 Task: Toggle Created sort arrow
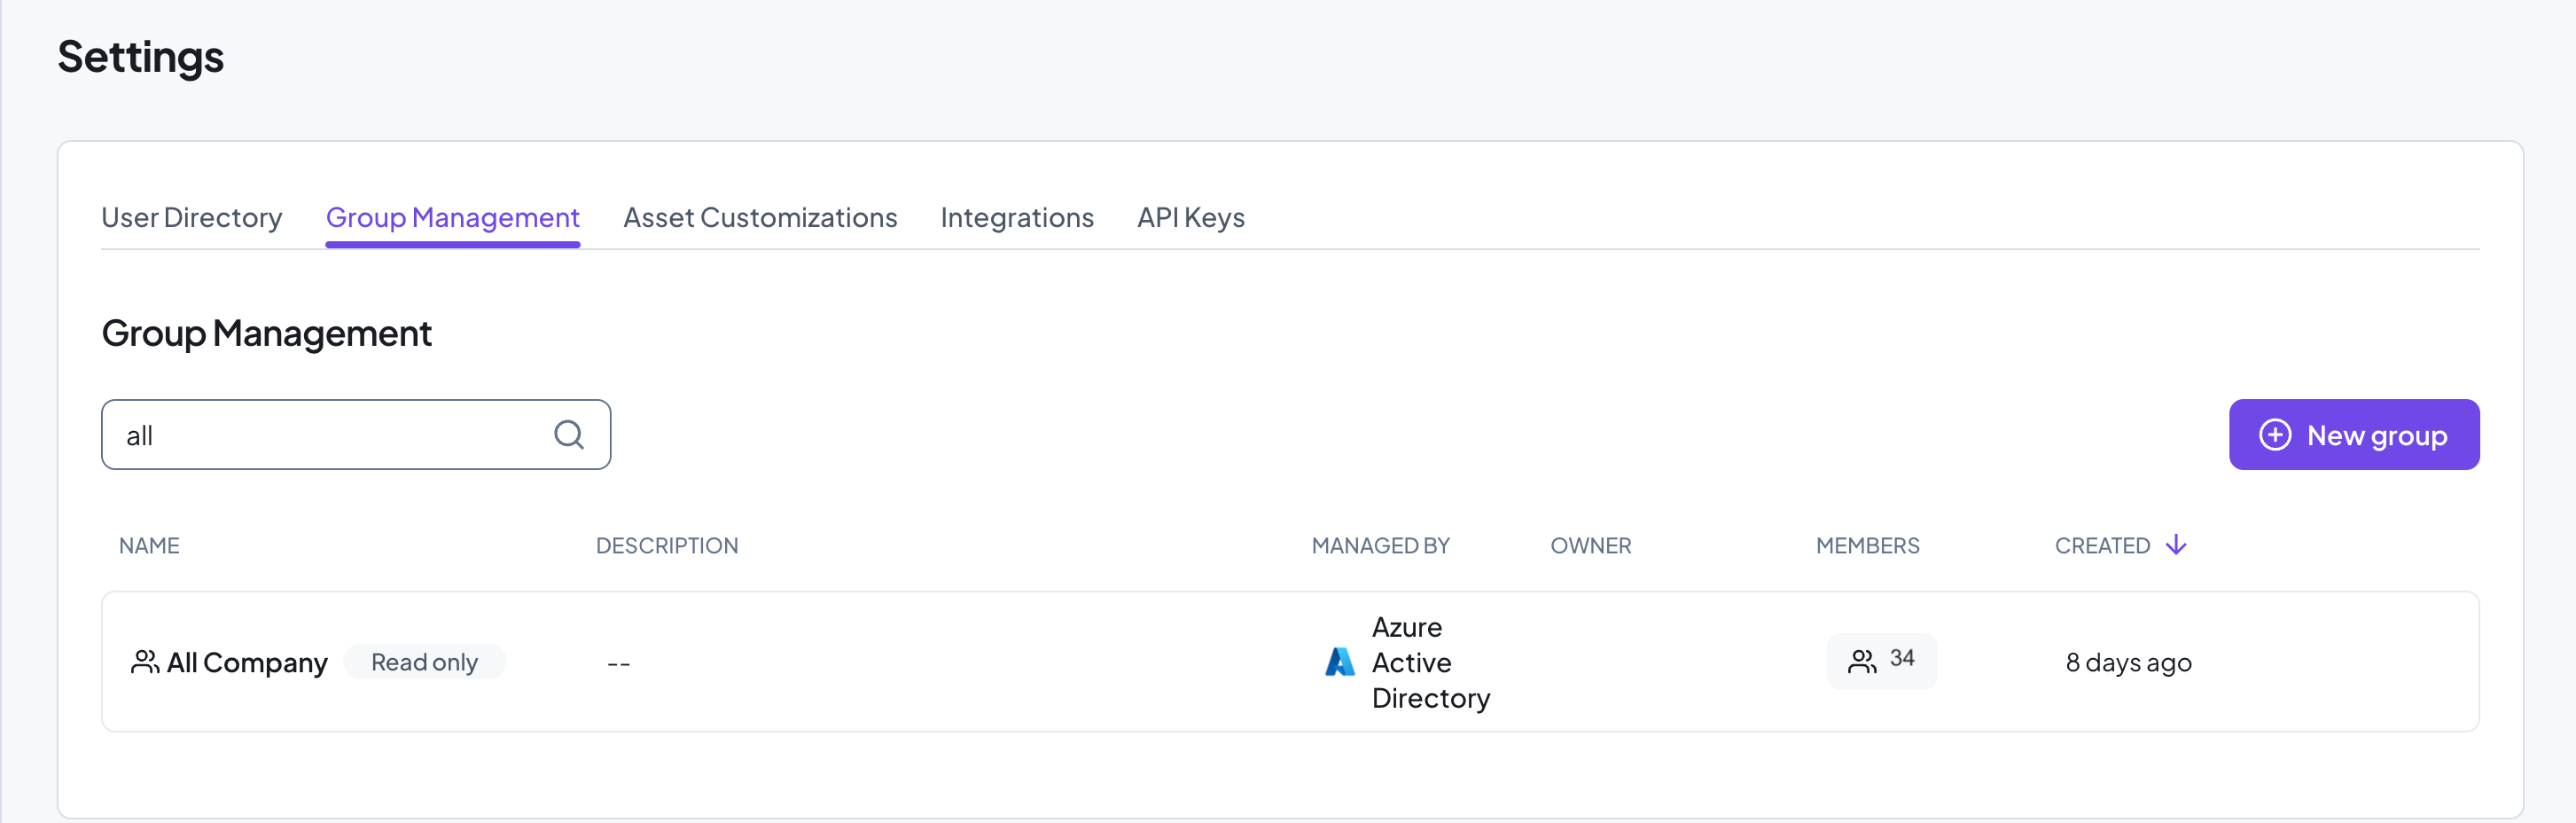[x=2176, y=545]
